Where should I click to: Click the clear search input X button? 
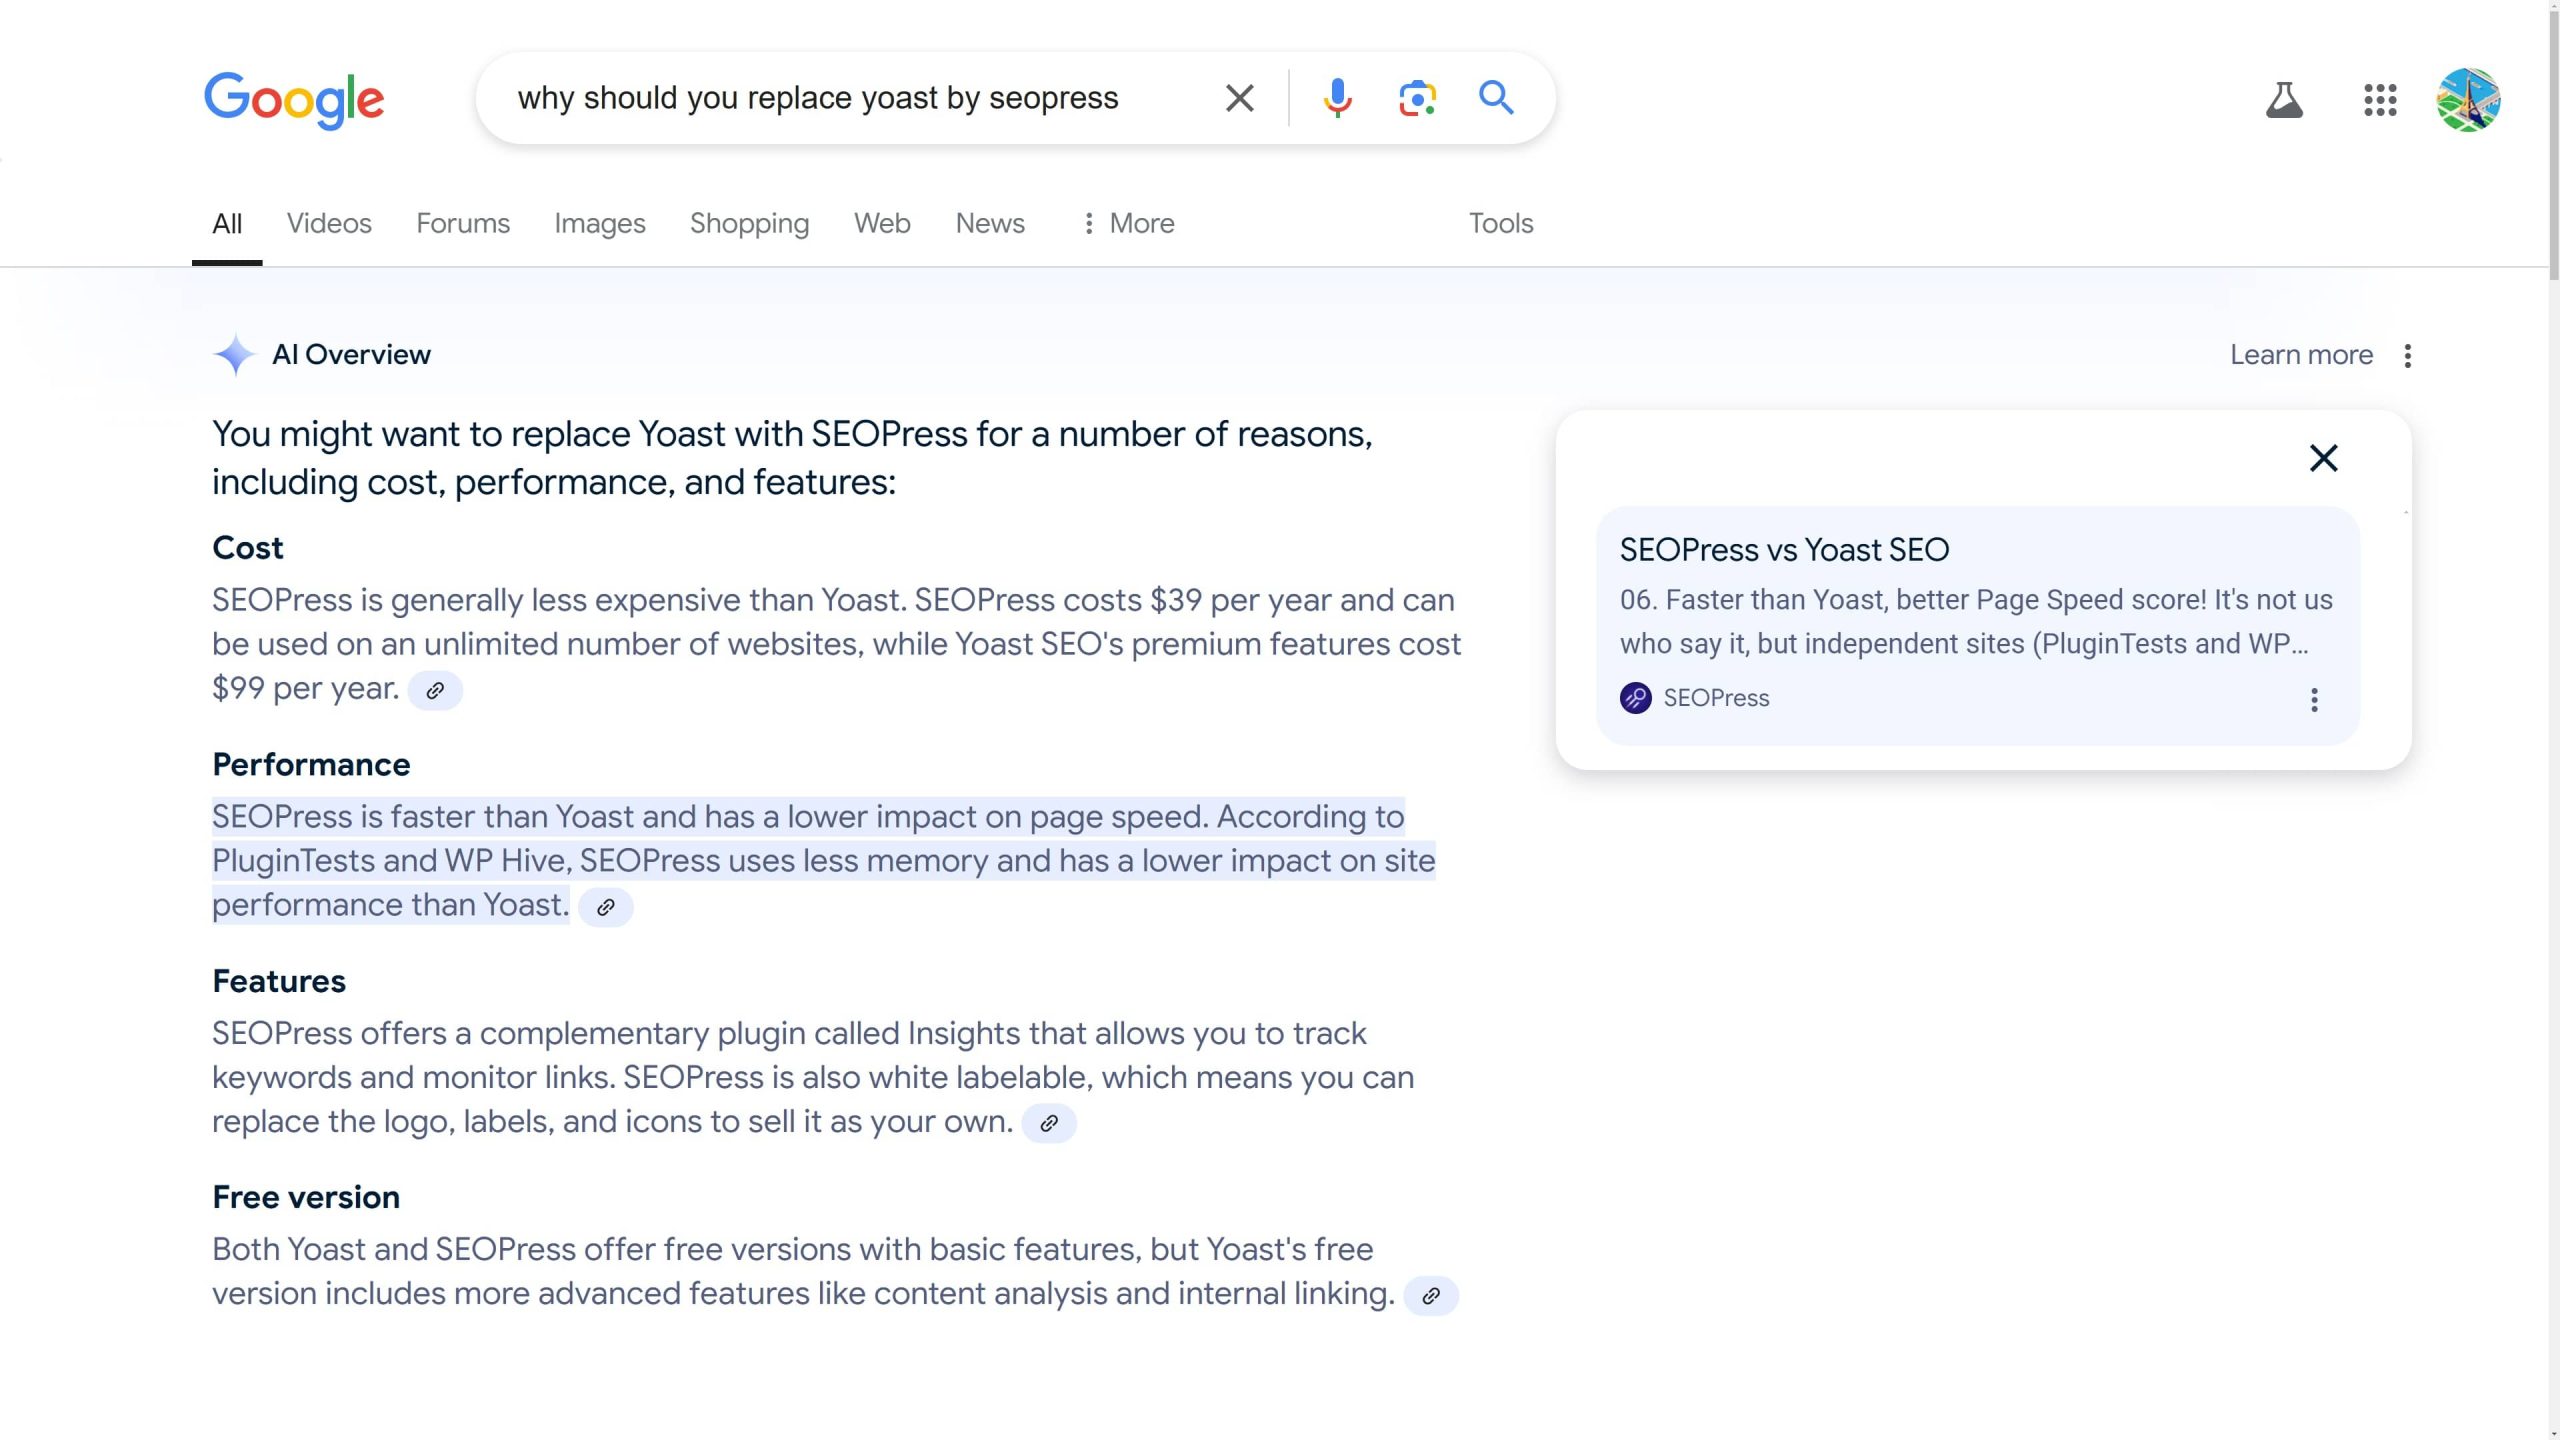(x=1240, y=98)
